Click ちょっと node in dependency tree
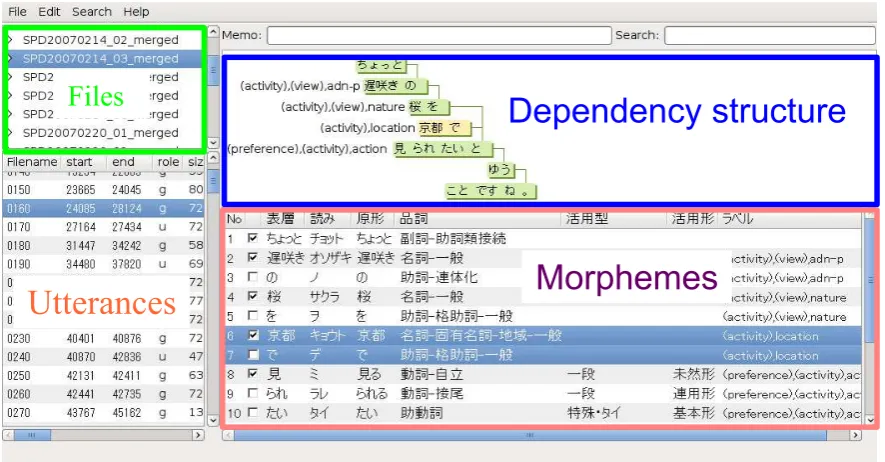The height and width of the screenshot is (462, 885). (381, 65)
